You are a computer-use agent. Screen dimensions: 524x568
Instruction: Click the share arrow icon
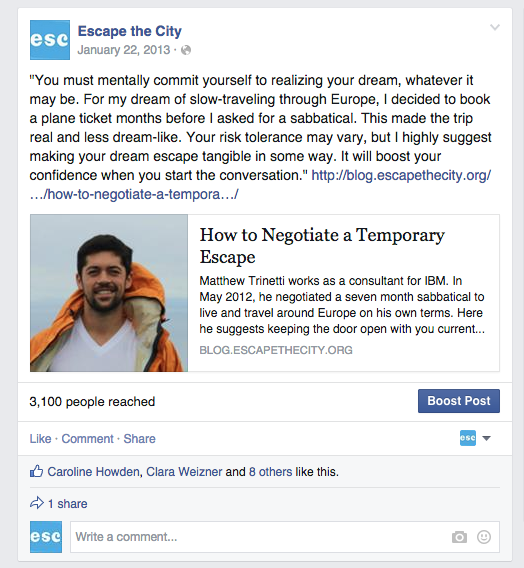tap(37, 503)
